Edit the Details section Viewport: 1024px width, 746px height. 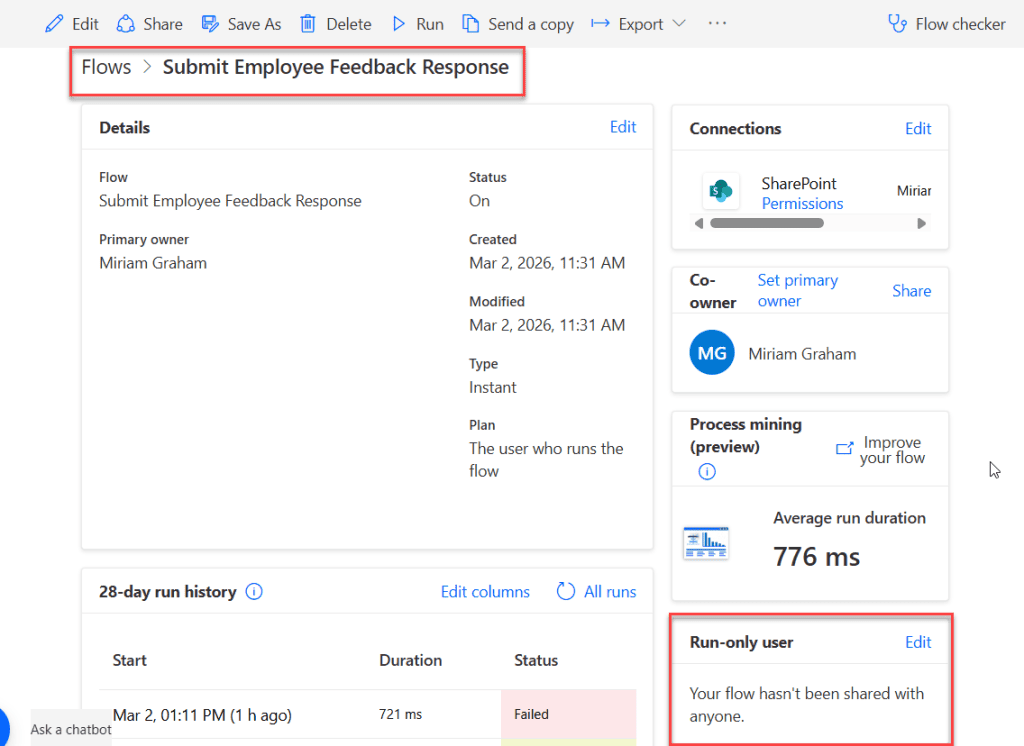622,127
